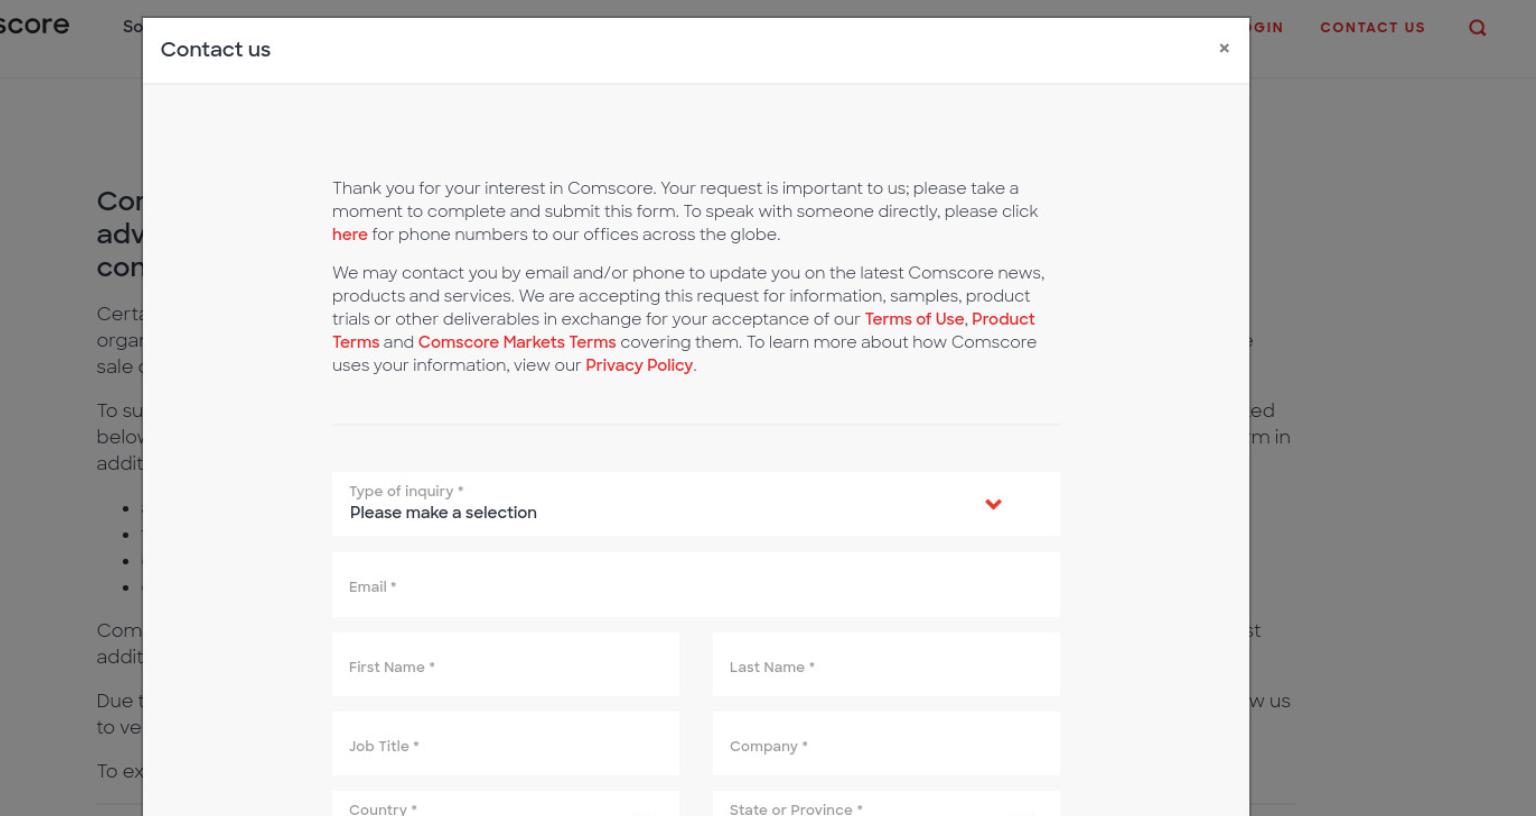1536x816 pixels.
Task: Focus the Company field
Action: [x=886, y=743]
